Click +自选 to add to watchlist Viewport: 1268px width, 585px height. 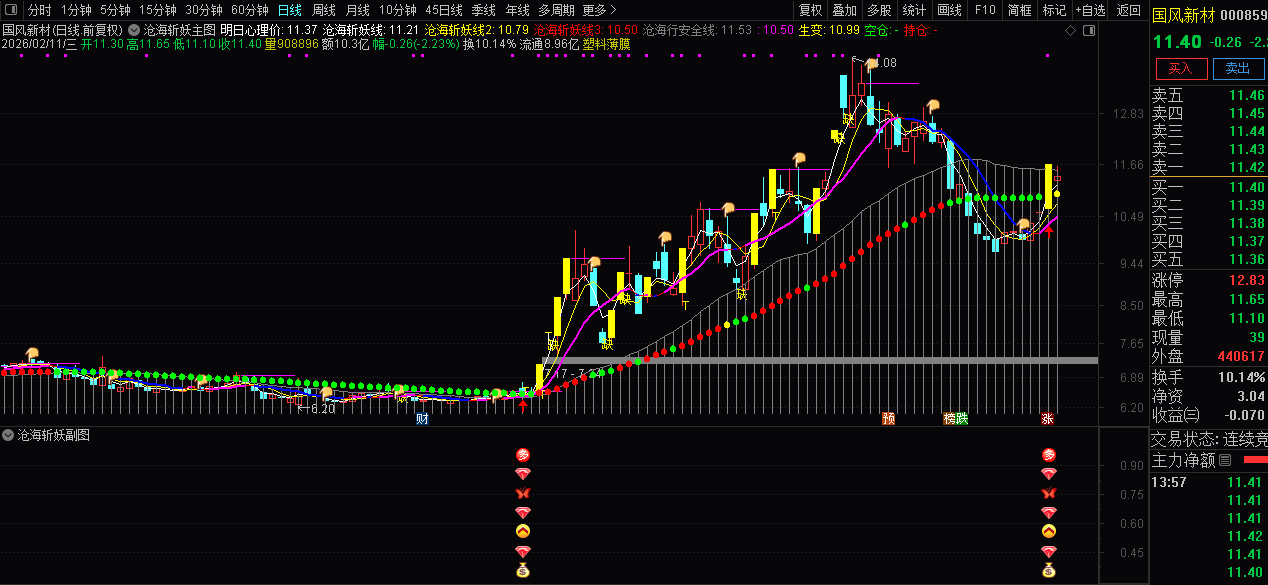tap(1091, 10)
